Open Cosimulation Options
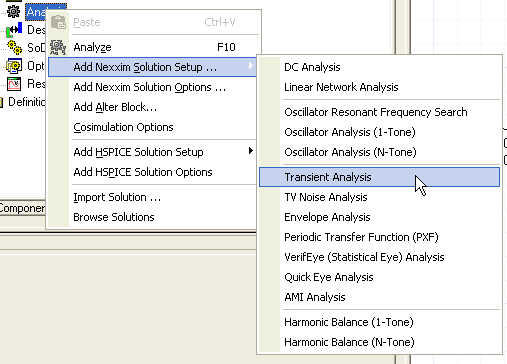 [x=123, y=127]
